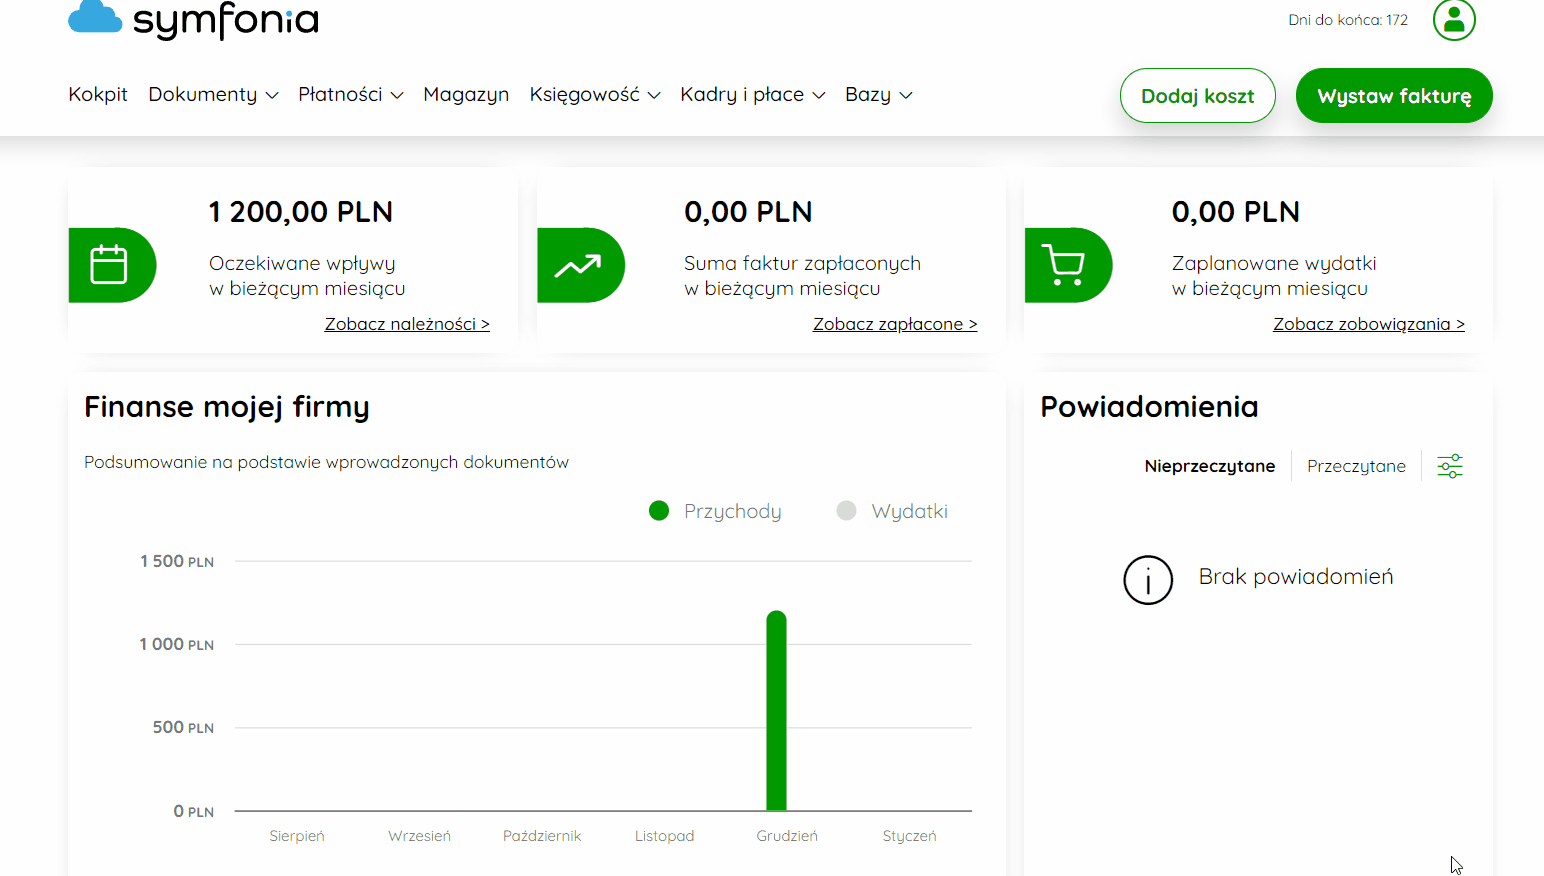Click the 1 500 PLN axis value
The width and height of the screenshot is (1544, 876).
[x=177, y=561]
